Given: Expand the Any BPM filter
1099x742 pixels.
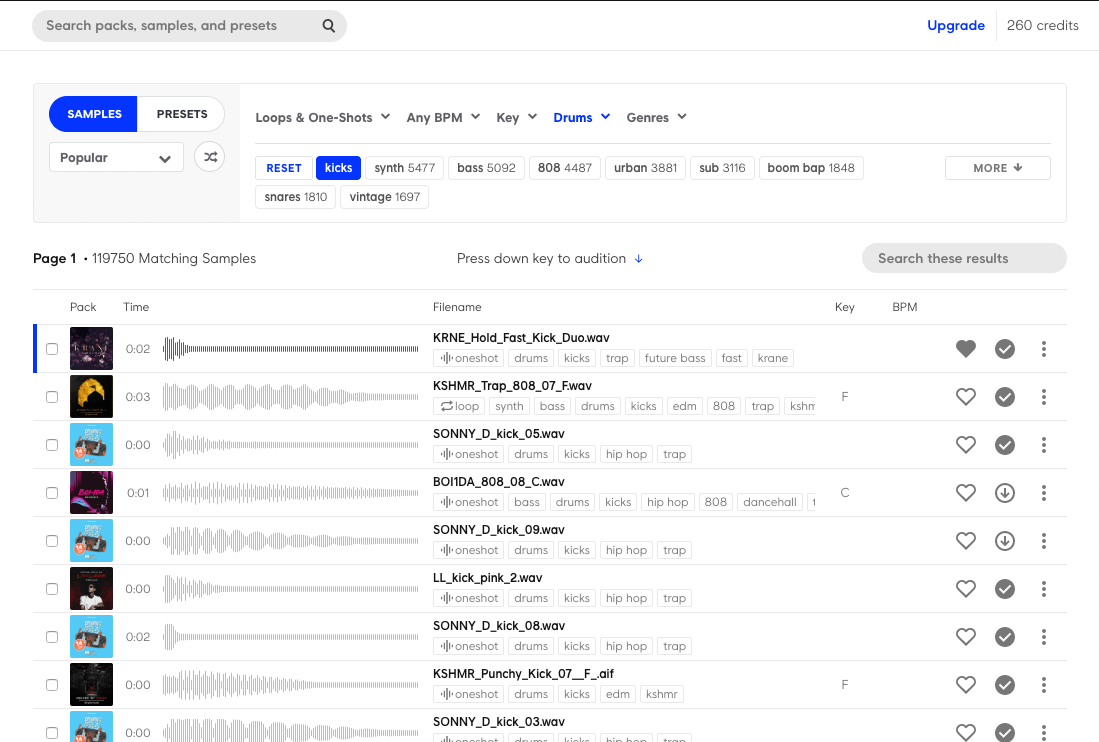Looking at the screenshot, I should (443, 118).
